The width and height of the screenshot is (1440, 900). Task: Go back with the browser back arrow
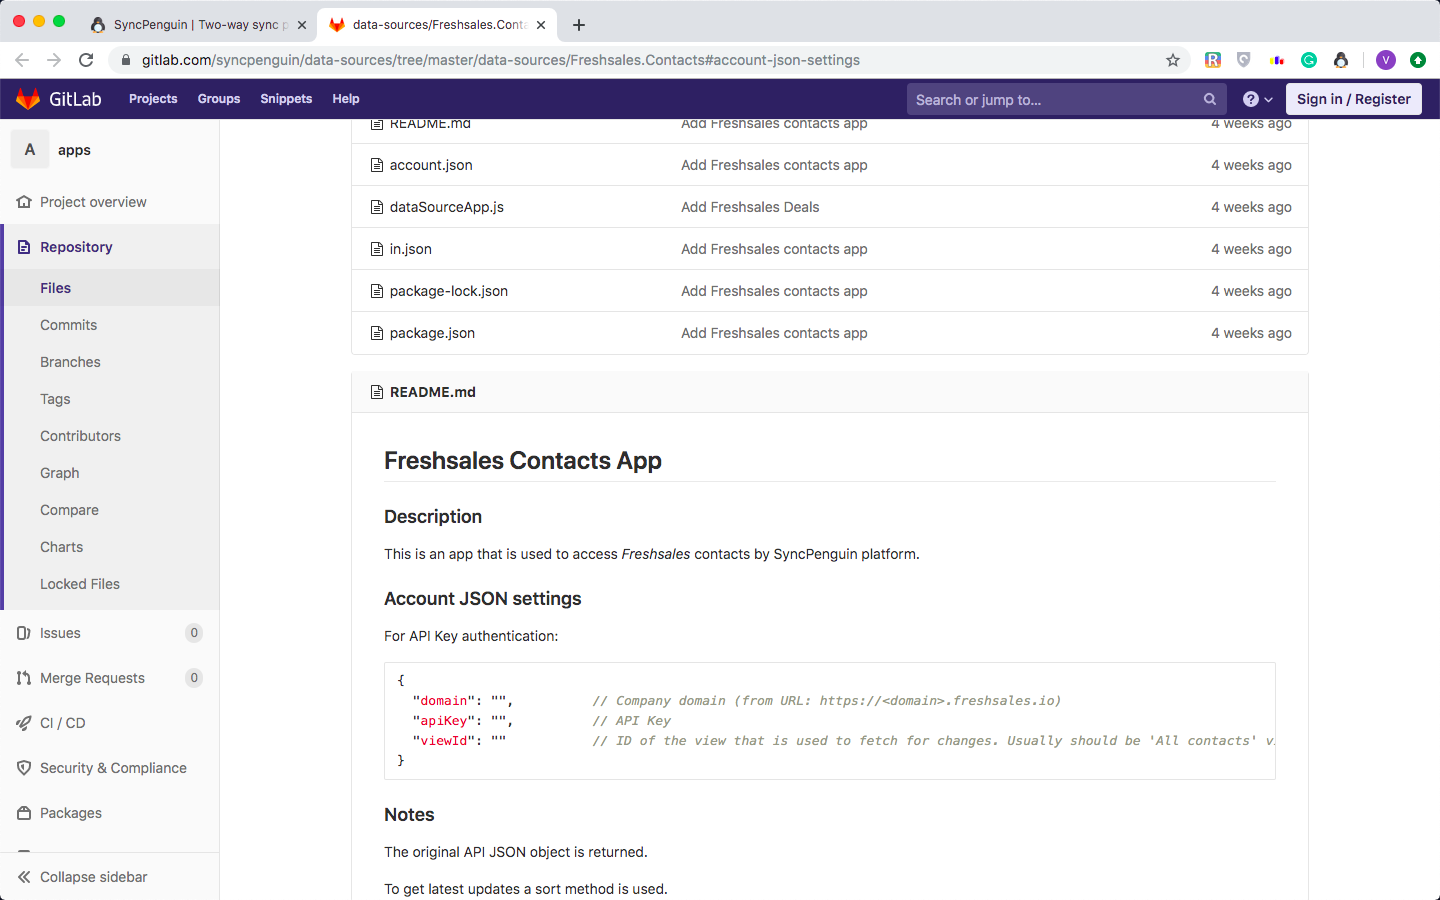[x=22, y=60]
